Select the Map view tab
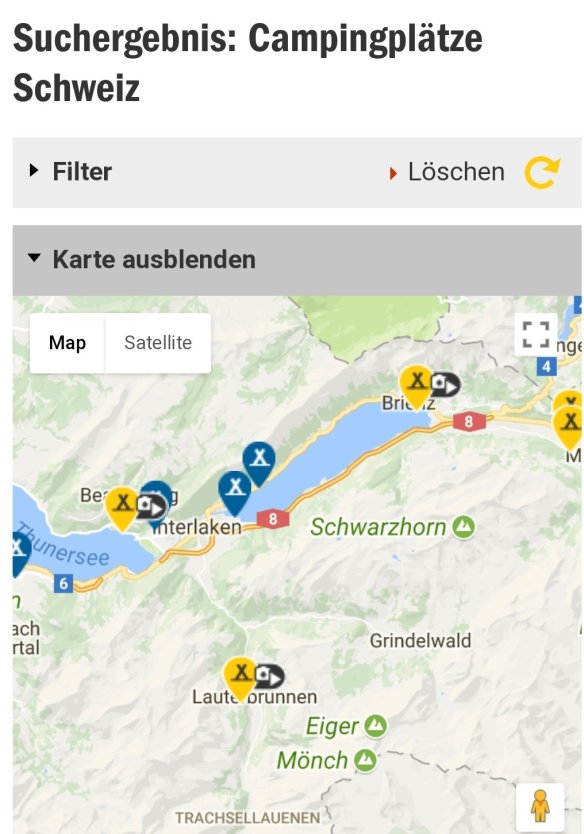Screen dimensions: 584x834 point(68,343)
